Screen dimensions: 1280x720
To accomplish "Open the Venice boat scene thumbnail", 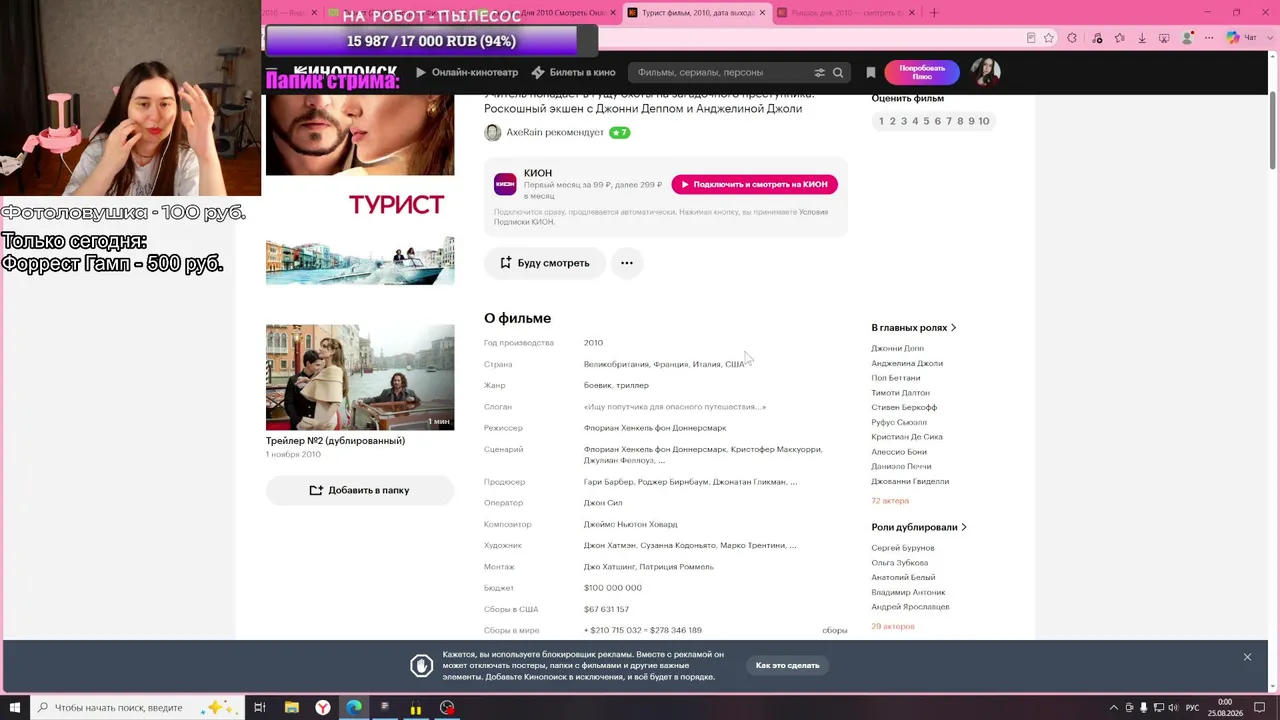I will (x=360, y=261).
